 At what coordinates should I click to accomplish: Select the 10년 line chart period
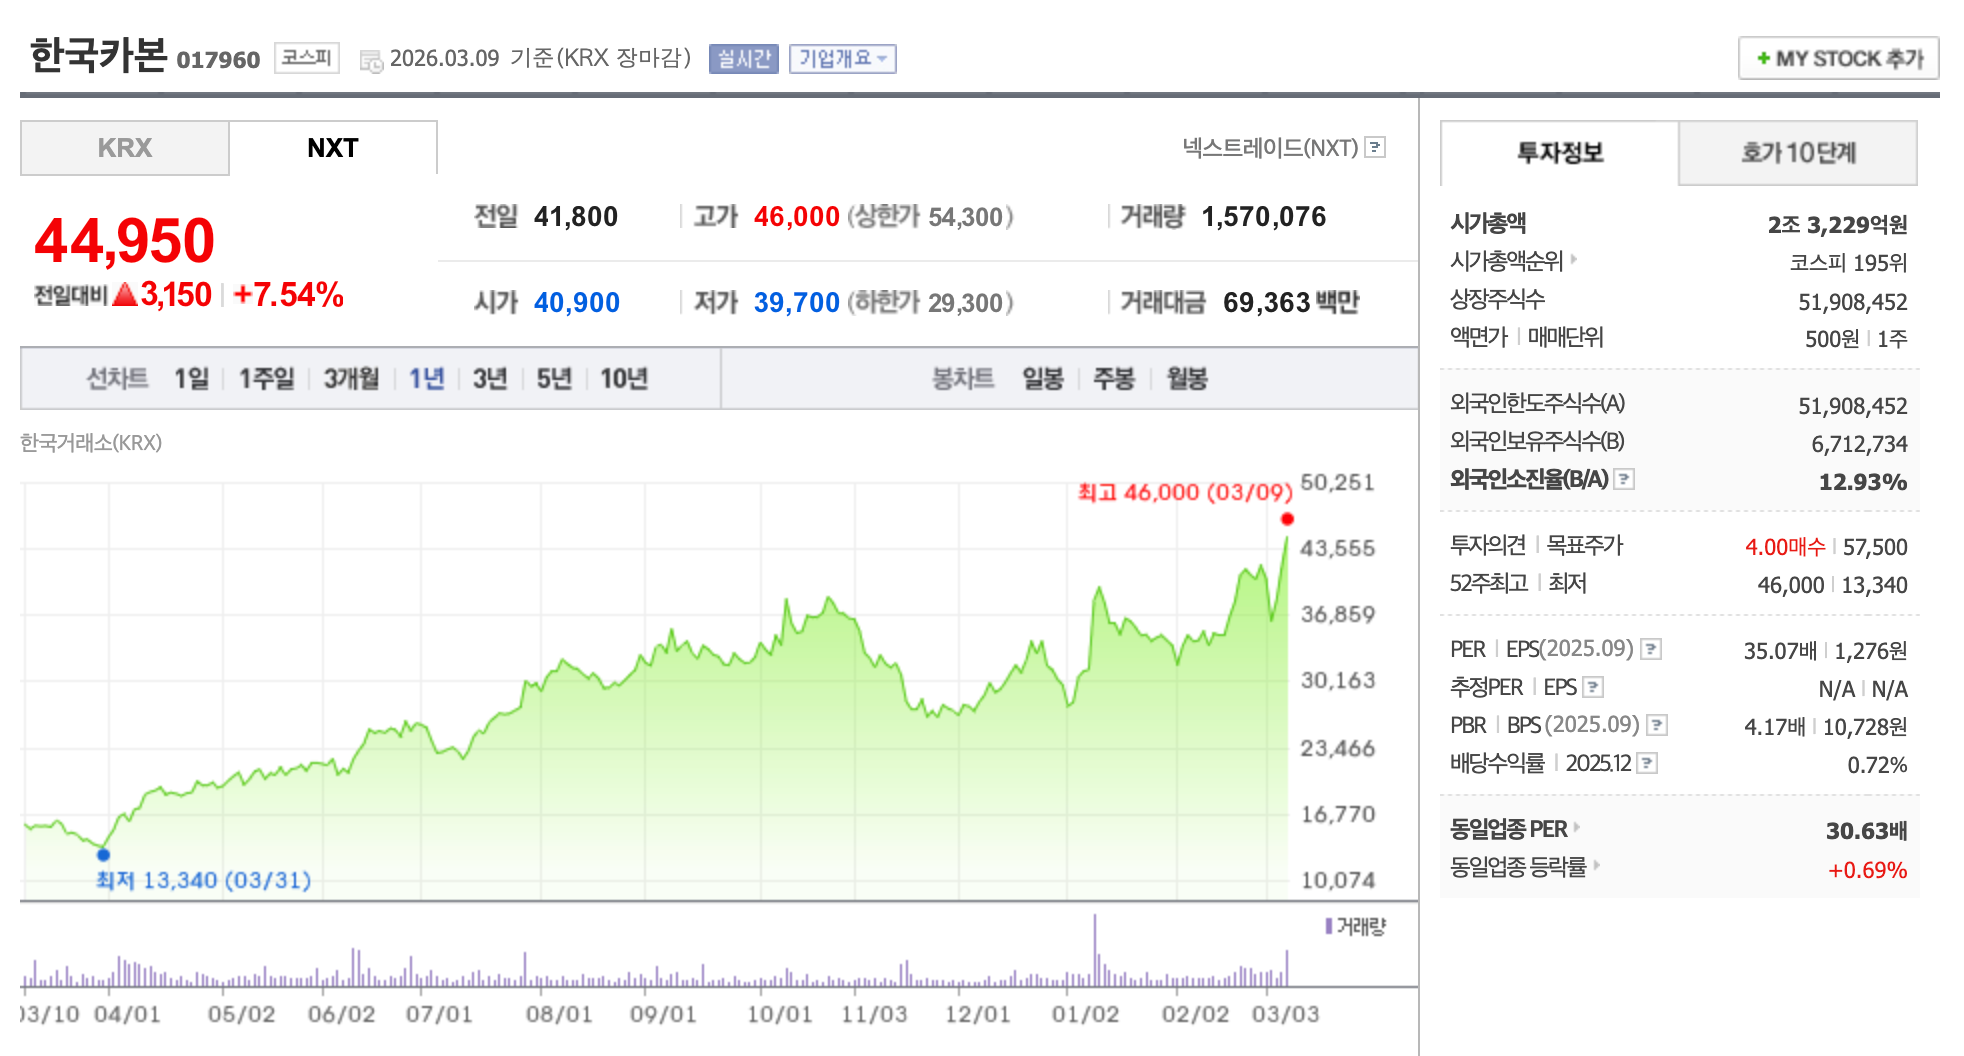tap(624, 378)
